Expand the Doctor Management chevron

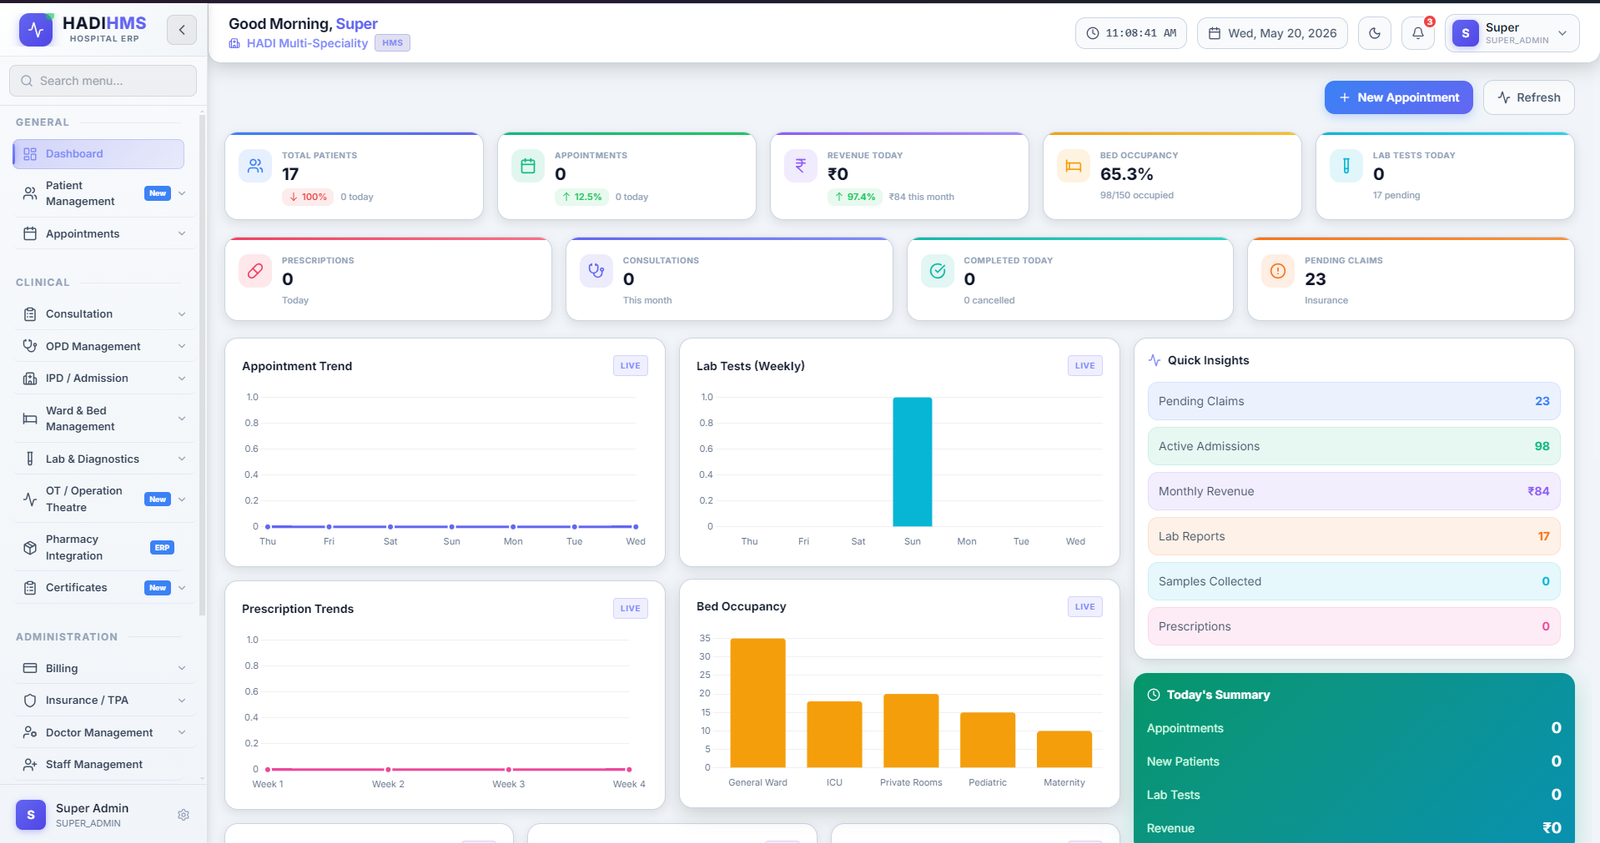tap(182, 732)
